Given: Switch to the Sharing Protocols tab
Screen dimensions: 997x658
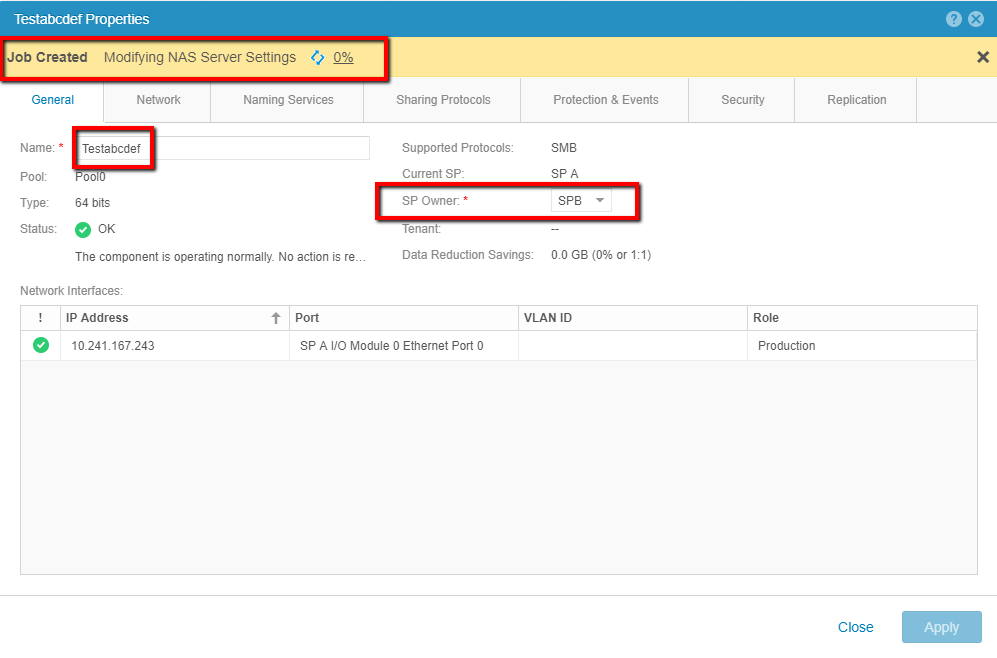Looking at the screenshot, I should click(x=441, y=100).
